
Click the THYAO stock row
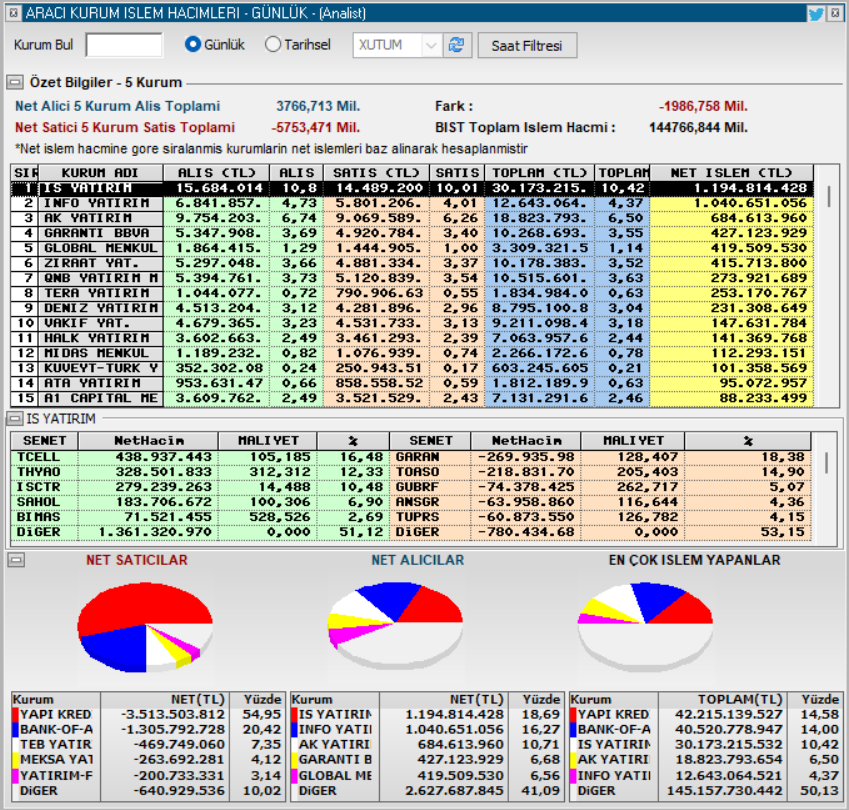[x=200, y=472]
